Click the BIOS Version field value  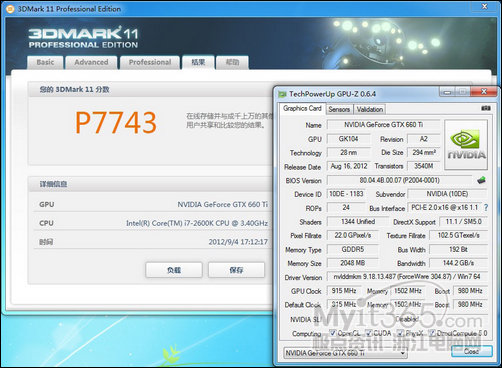point(400,180)
